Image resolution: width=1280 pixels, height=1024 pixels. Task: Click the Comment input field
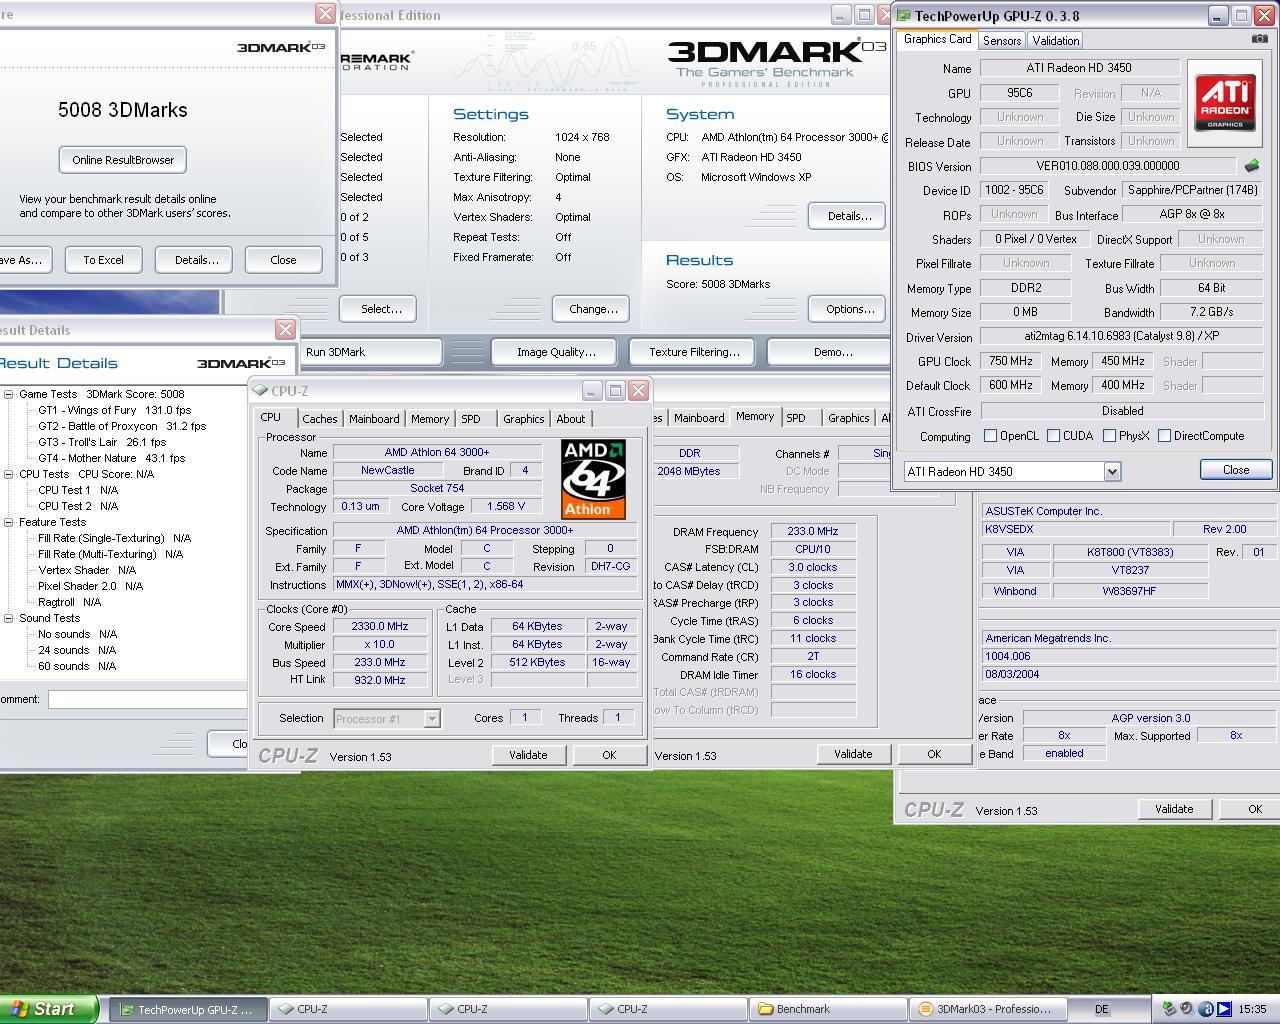click(148, 699)
